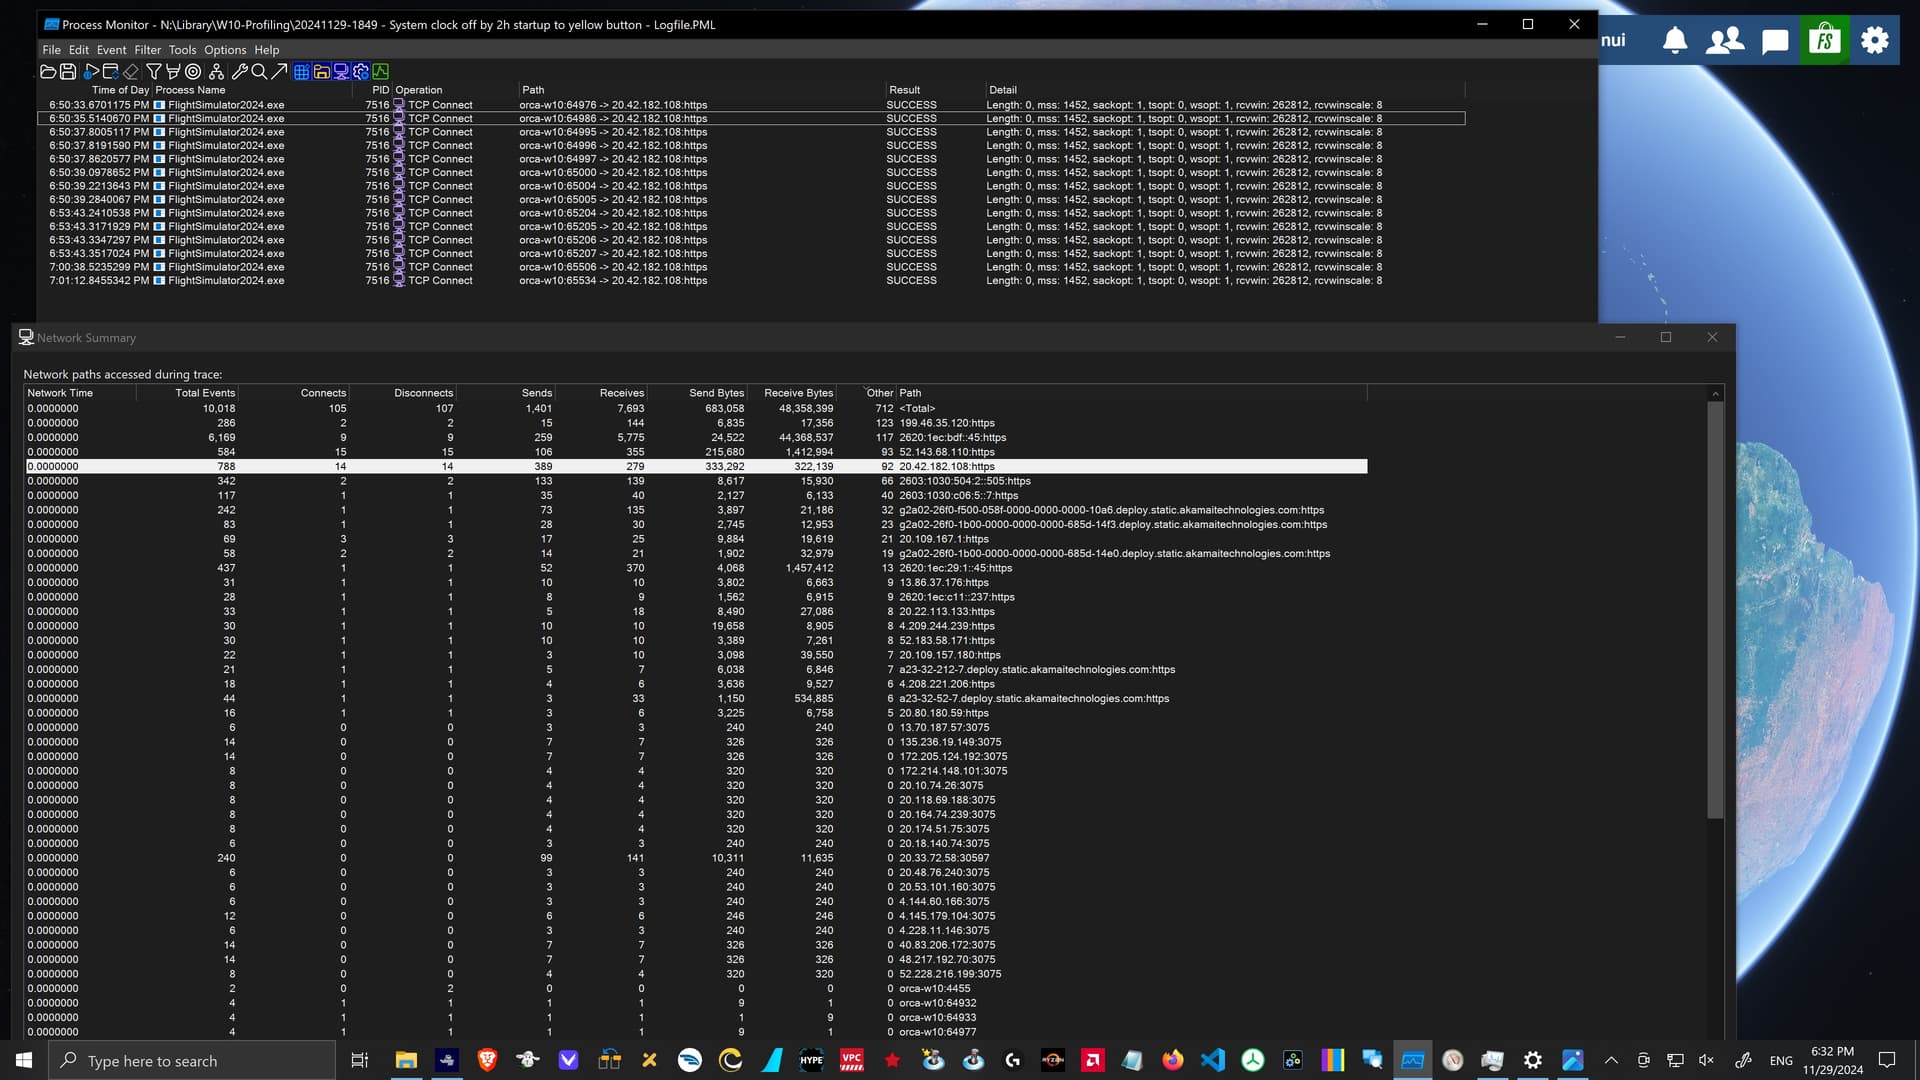Click the Network Summary scrollbar up arrow

tap(1715, 393)
